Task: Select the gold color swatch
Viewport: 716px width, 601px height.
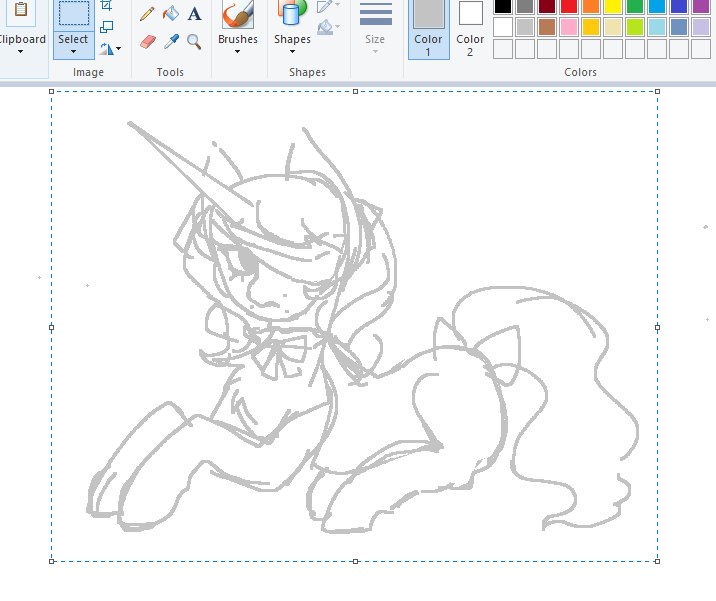Action: (x=591, y=27)
